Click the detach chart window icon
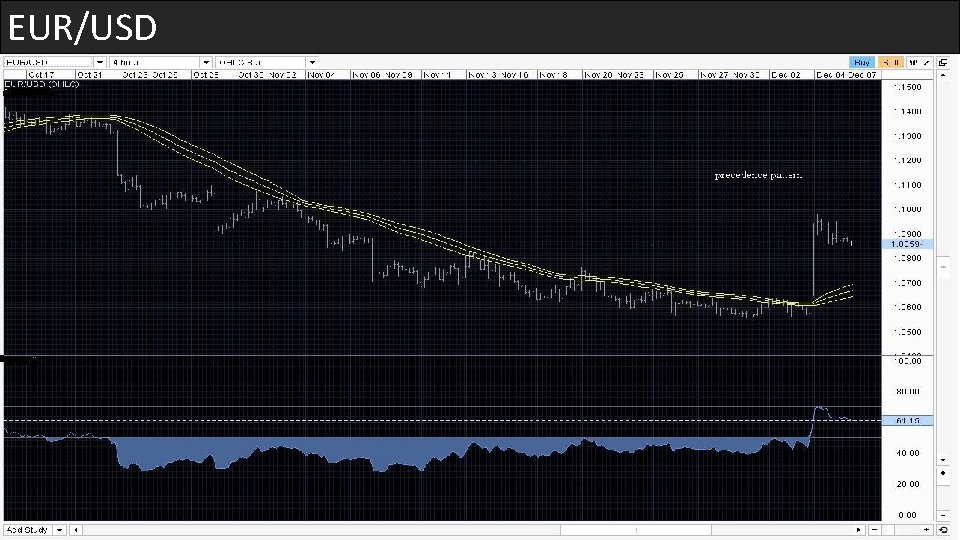The image size is (960, 540). (x=943, y=62)
